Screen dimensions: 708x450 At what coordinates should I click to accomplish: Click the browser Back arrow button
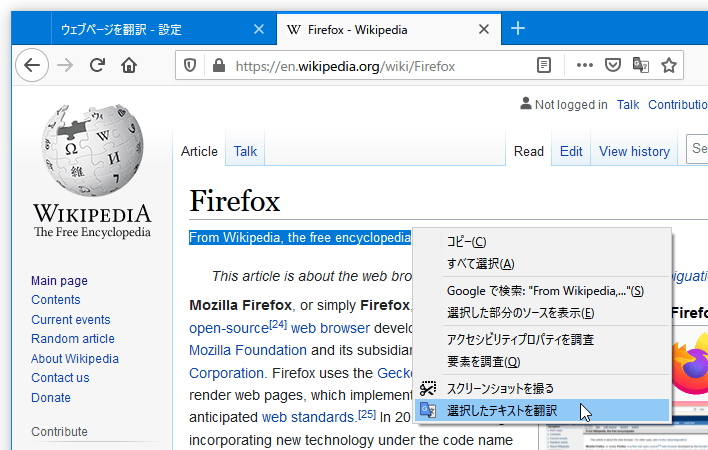pos(32,65)
